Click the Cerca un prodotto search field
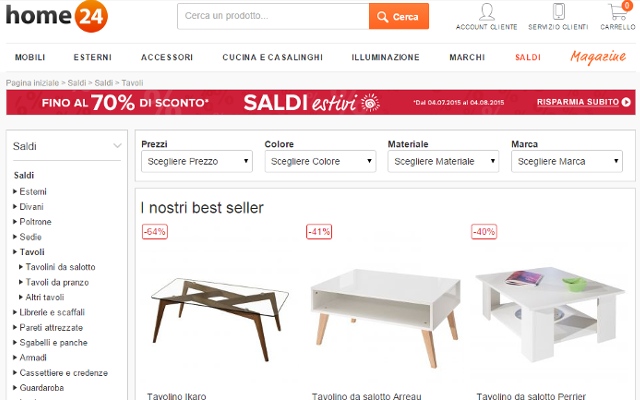The image size is (640, 400). 273,16
